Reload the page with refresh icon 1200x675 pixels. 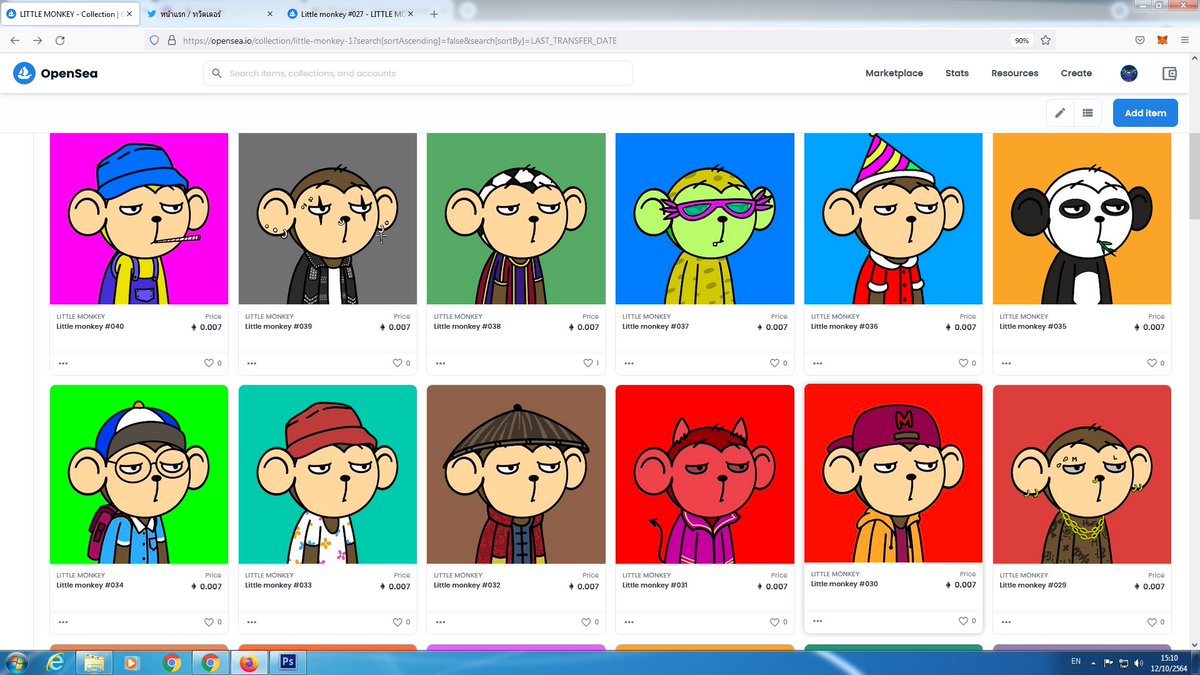(60, 40)
